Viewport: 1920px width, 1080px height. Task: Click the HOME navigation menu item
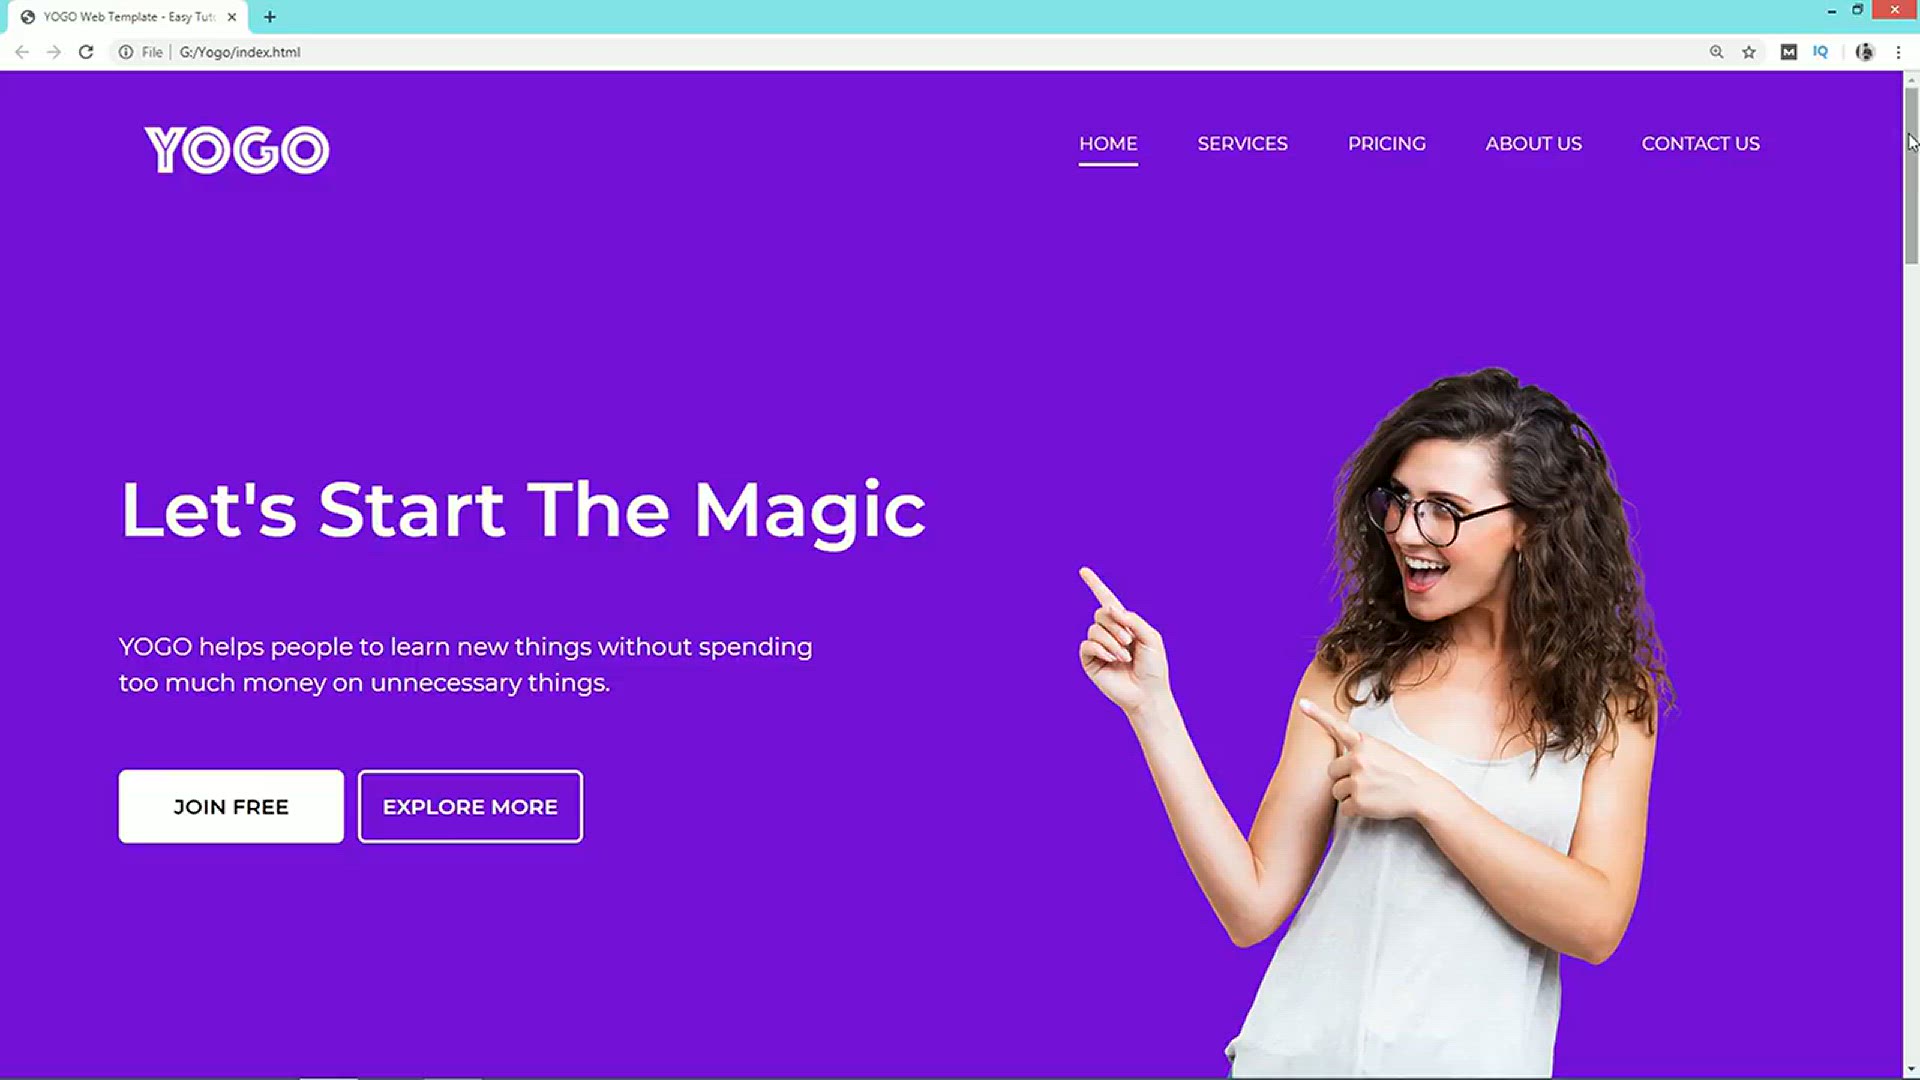click(x=1108, y=144)
